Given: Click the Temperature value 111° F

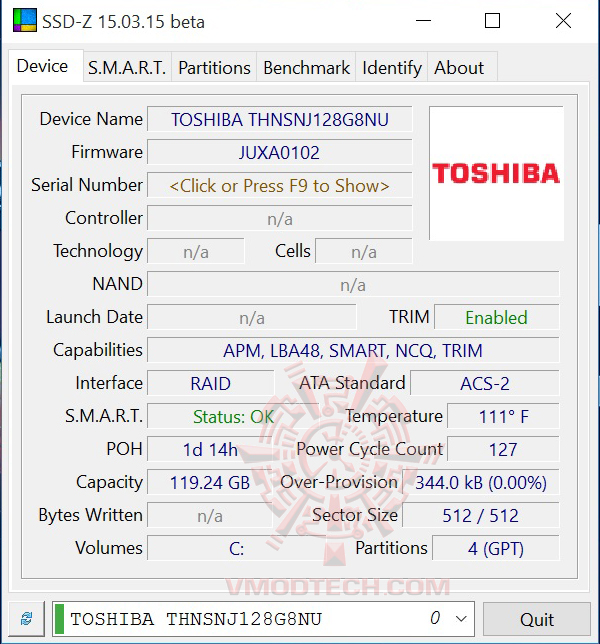Looking at the screenshot, I should (503, 417).
